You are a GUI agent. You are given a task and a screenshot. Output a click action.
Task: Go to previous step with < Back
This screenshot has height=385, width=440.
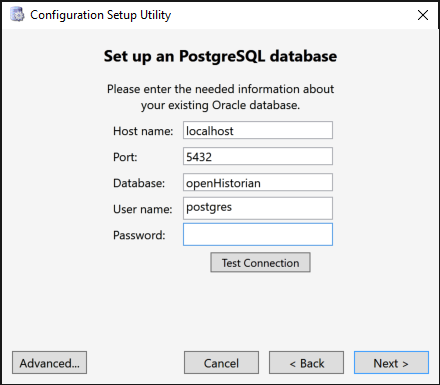[306, 363]
